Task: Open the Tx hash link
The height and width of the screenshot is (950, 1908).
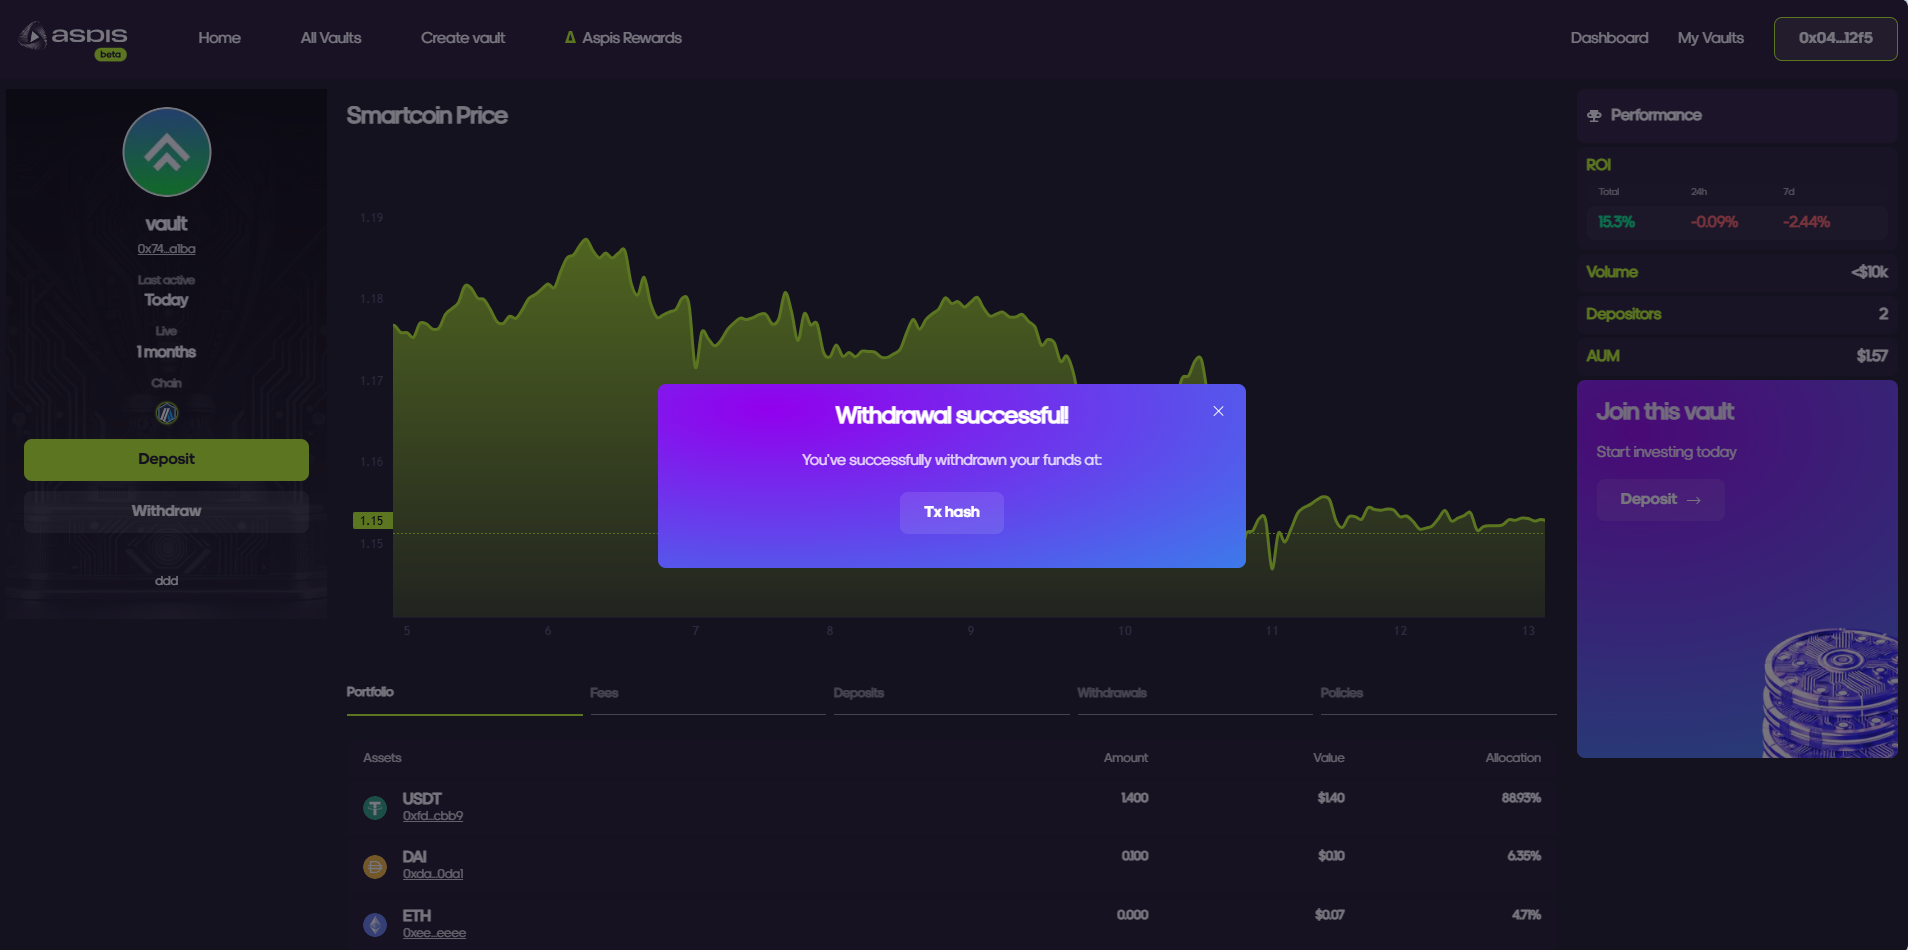Action: 951,512
